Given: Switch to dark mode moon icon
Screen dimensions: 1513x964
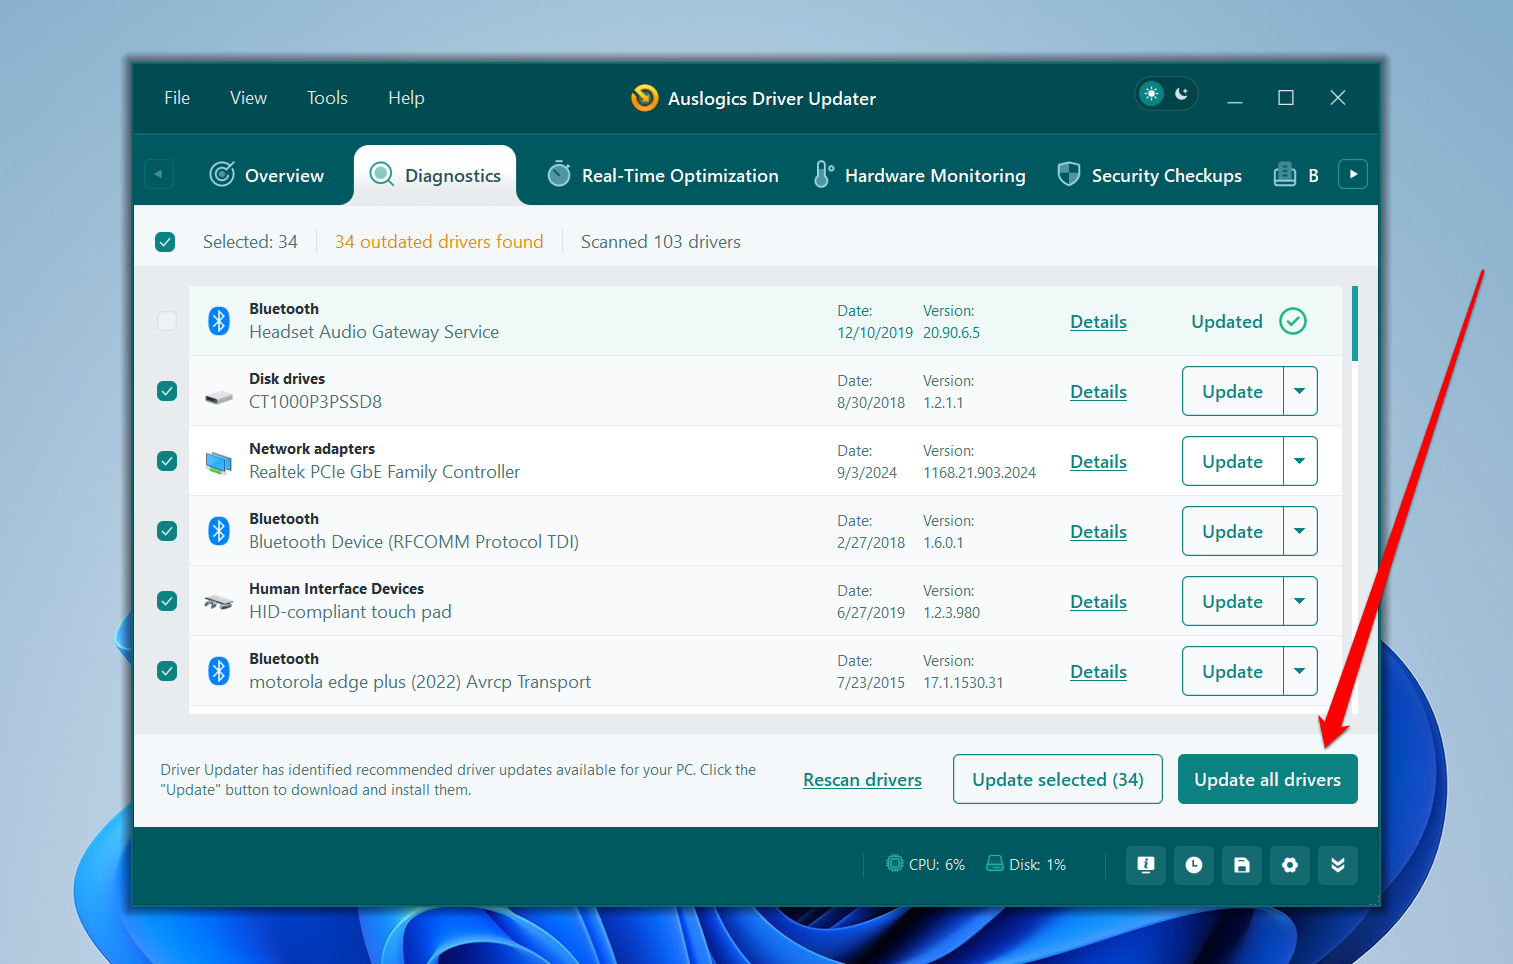Looking at the screenshot, I should (1182, 94).
